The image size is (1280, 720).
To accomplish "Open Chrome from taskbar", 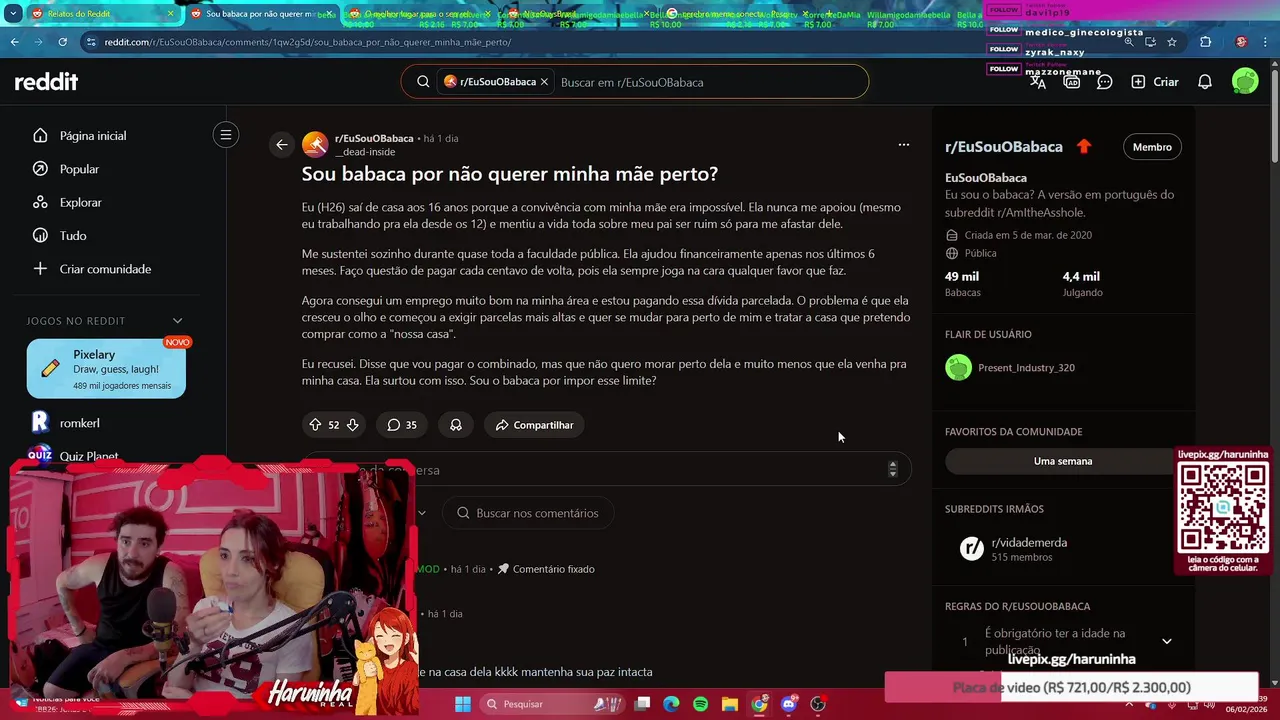I will click(760, 704).
